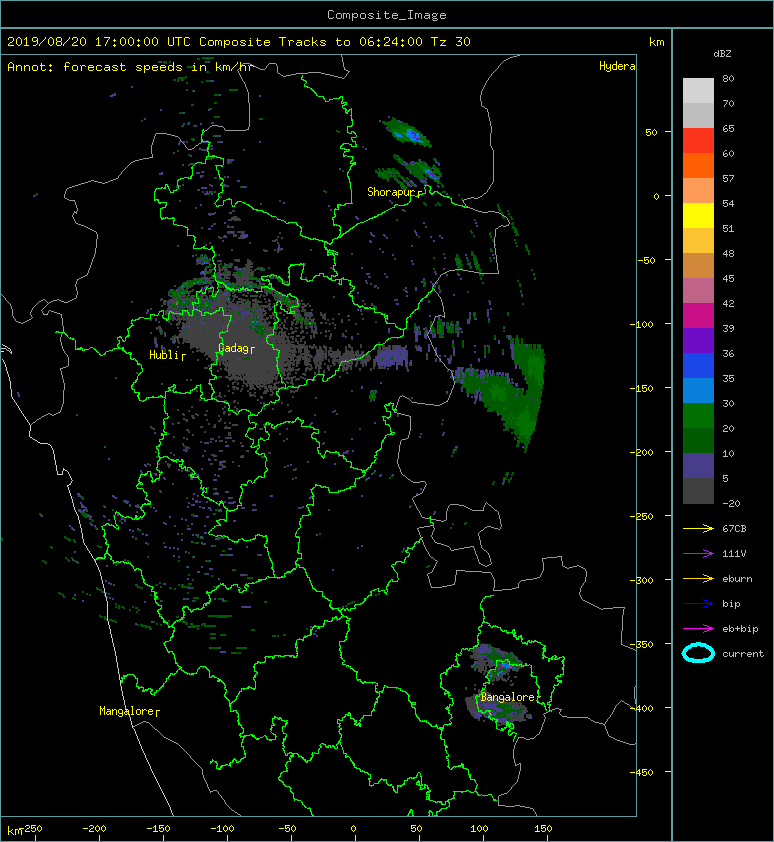Click the 'dBZ' scale heading
The height and width of the screenshot is (842, 774).
coord(722,54)
